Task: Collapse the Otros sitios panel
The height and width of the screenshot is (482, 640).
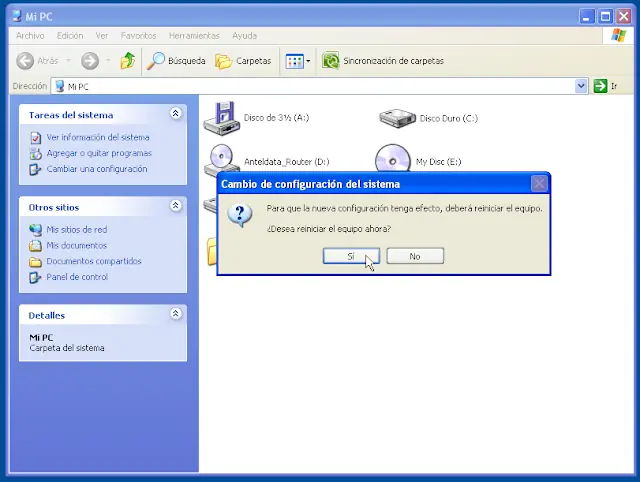Action: click(x=176, y=206)
